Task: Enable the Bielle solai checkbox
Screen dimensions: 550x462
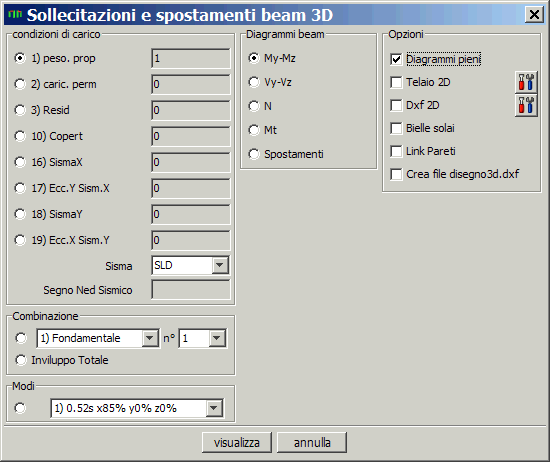Action: tap(396, 128)
